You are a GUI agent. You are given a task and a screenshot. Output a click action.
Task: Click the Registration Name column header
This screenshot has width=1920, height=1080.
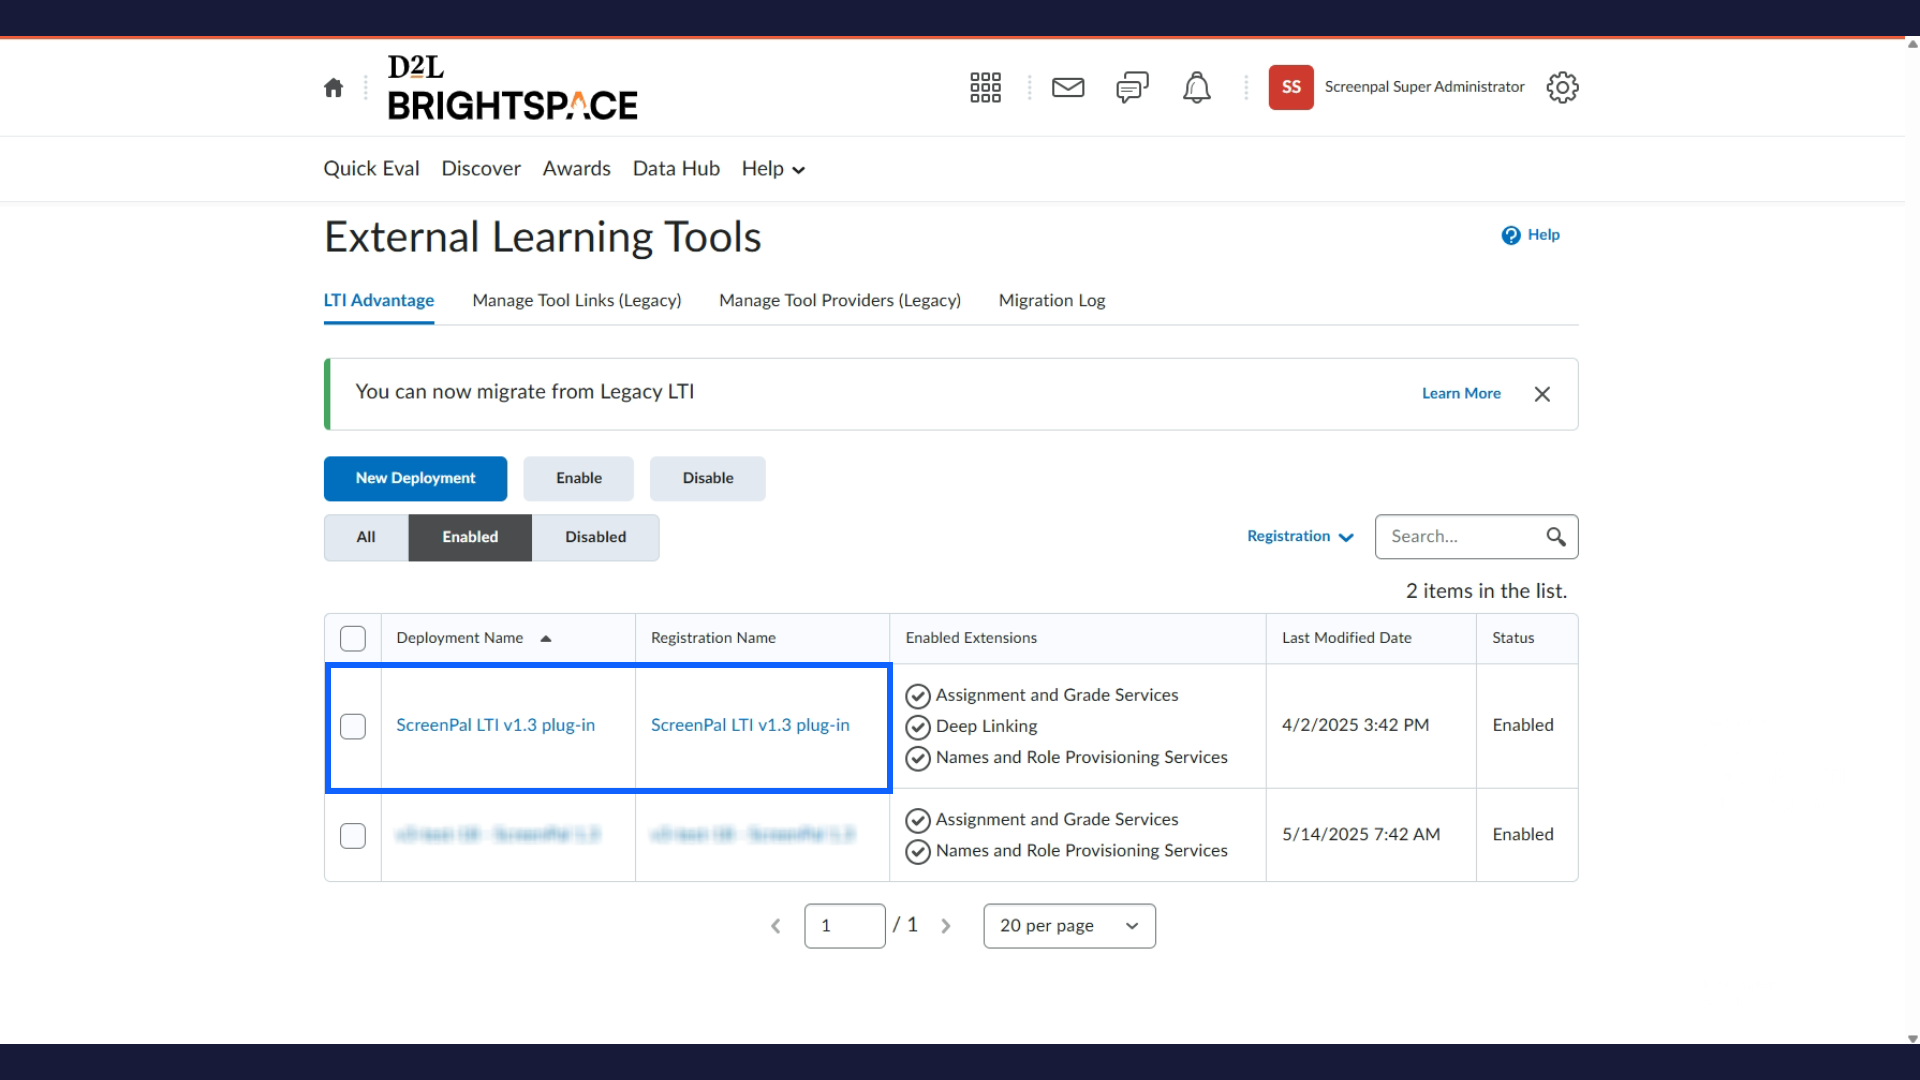click(713, 639)
